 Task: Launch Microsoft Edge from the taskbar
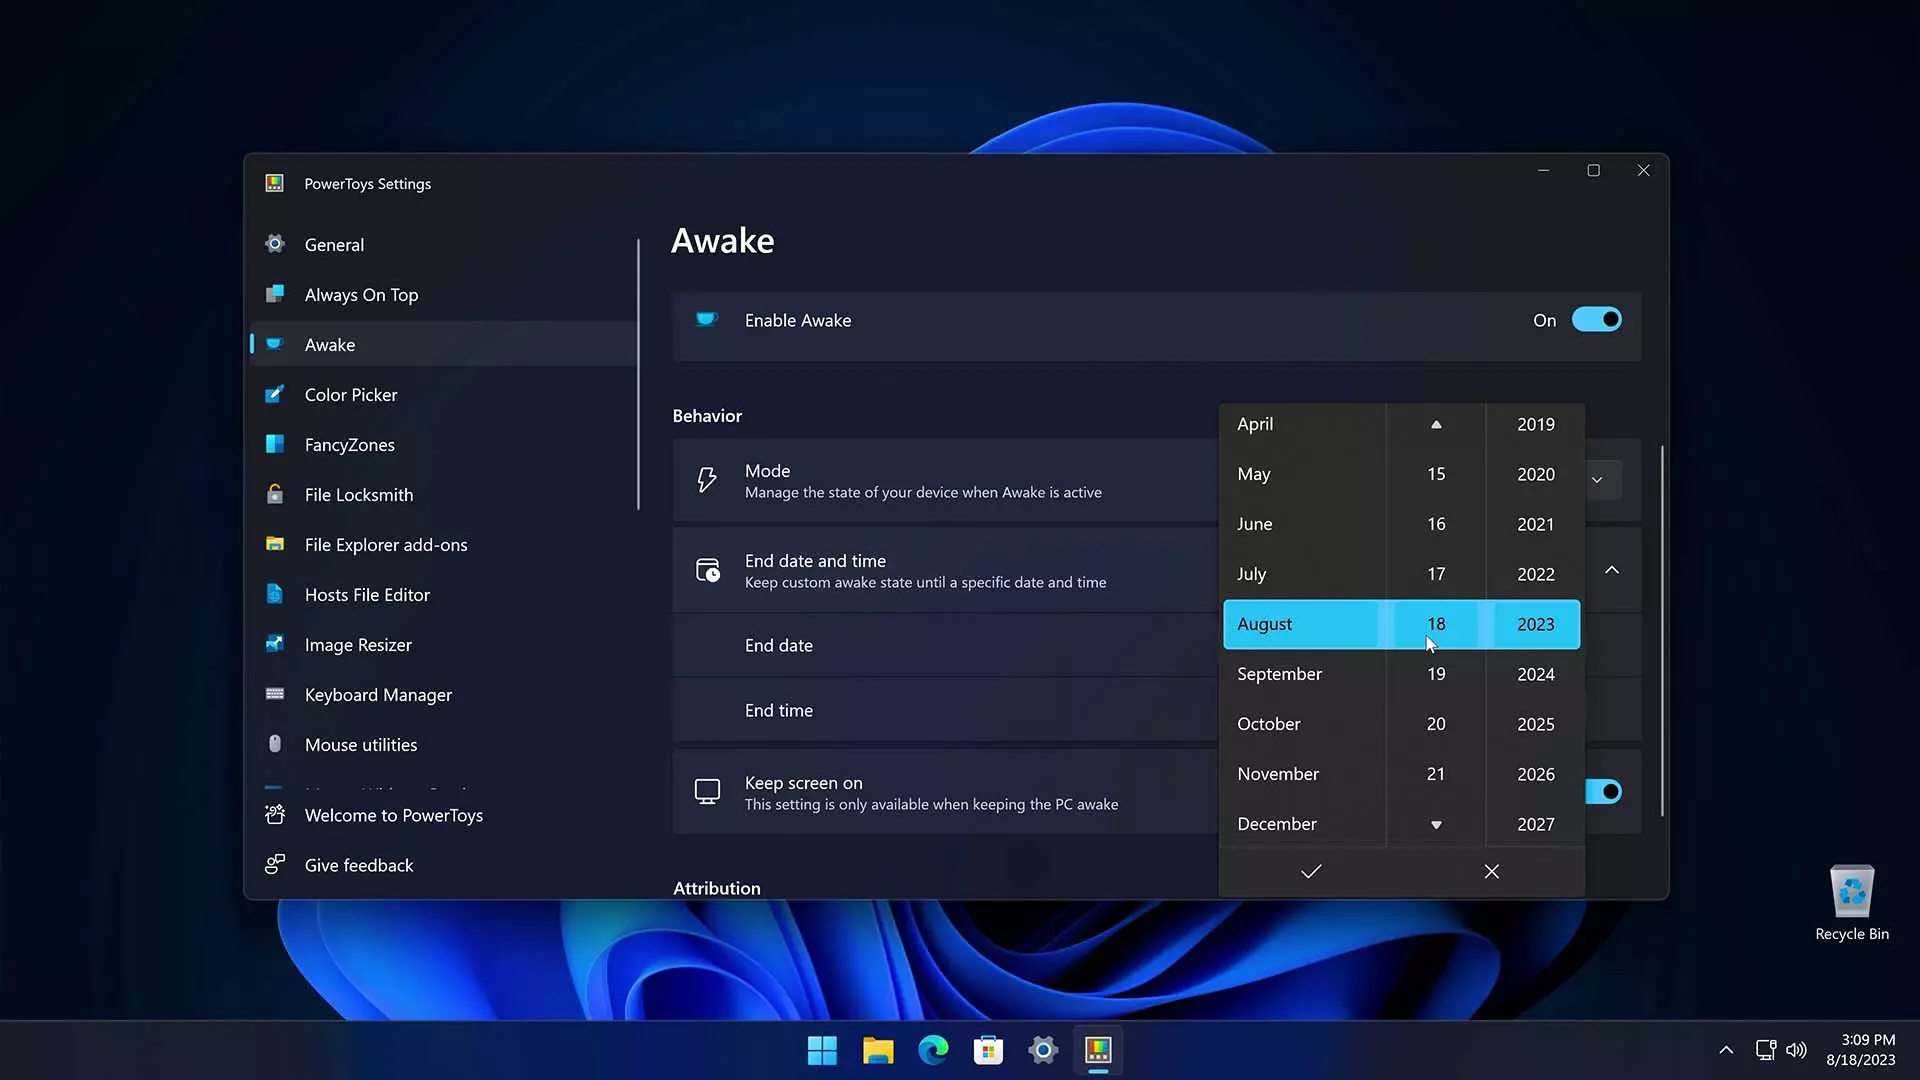(933, 1050)
